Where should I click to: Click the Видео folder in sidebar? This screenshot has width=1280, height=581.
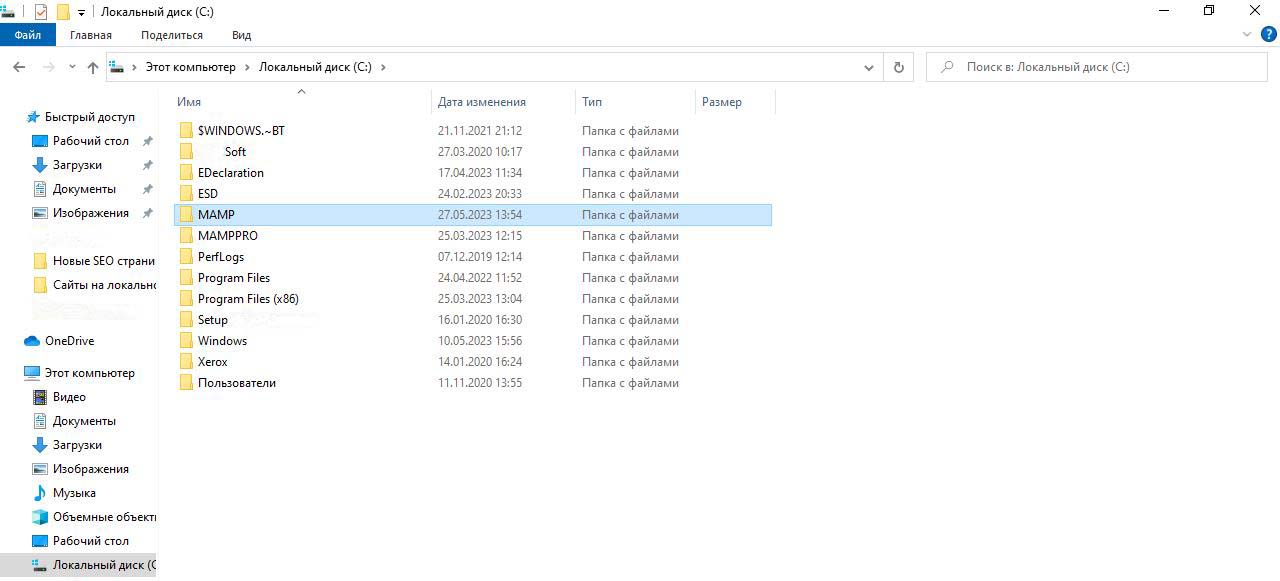[69, 397]
